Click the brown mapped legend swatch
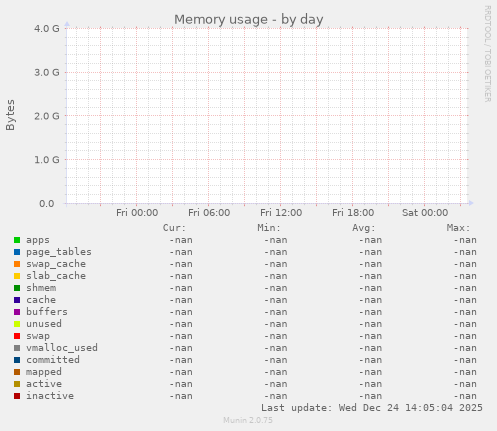497x431 pixels. (x=17, y=372)
